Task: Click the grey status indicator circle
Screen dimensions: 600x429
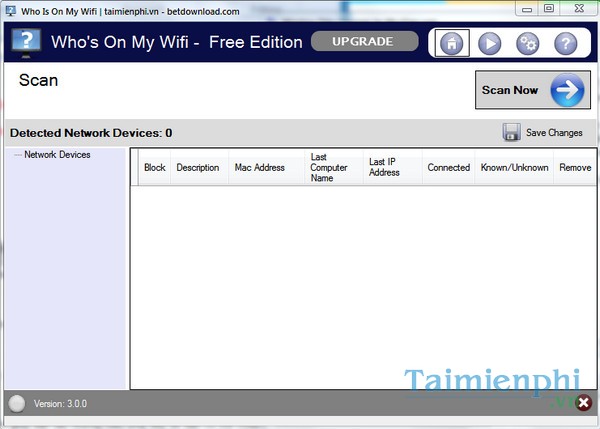Action: [x=16, y=403]
